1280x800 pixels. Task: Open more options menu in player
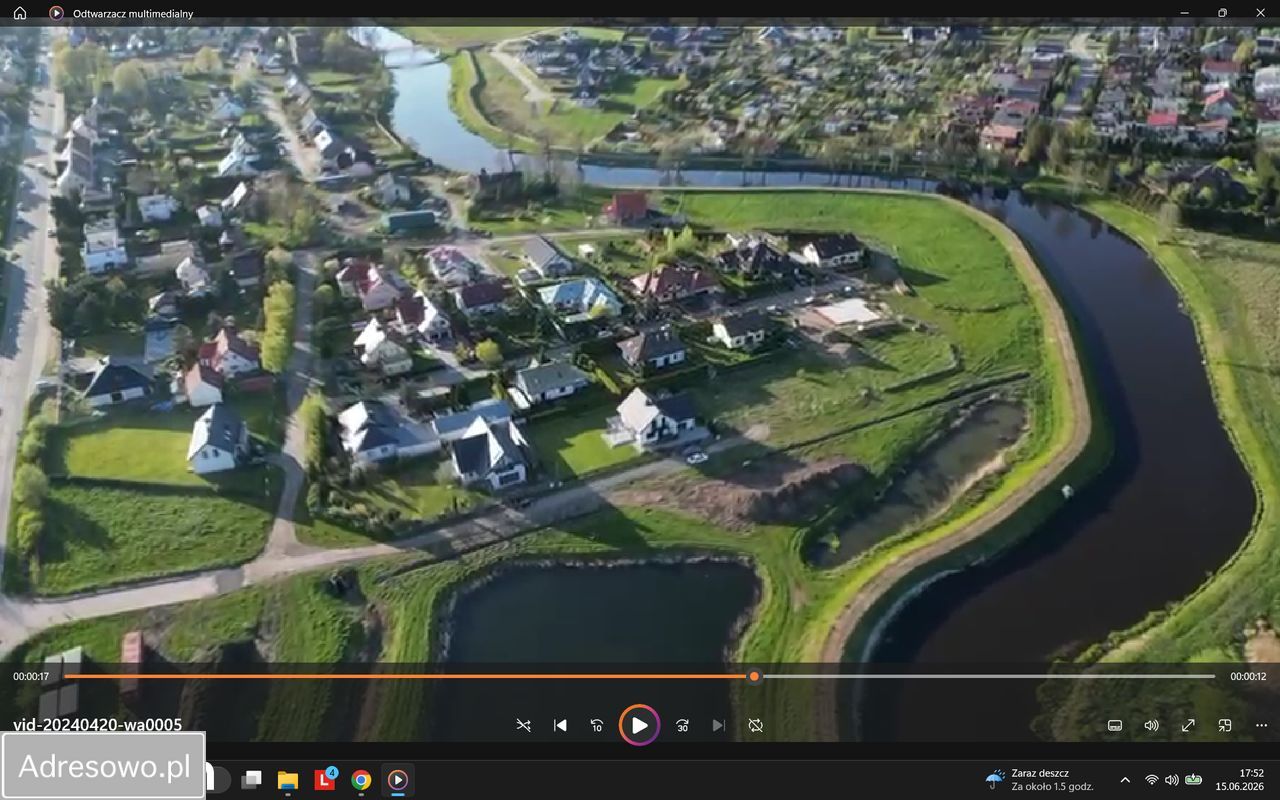coord(1260,725)
